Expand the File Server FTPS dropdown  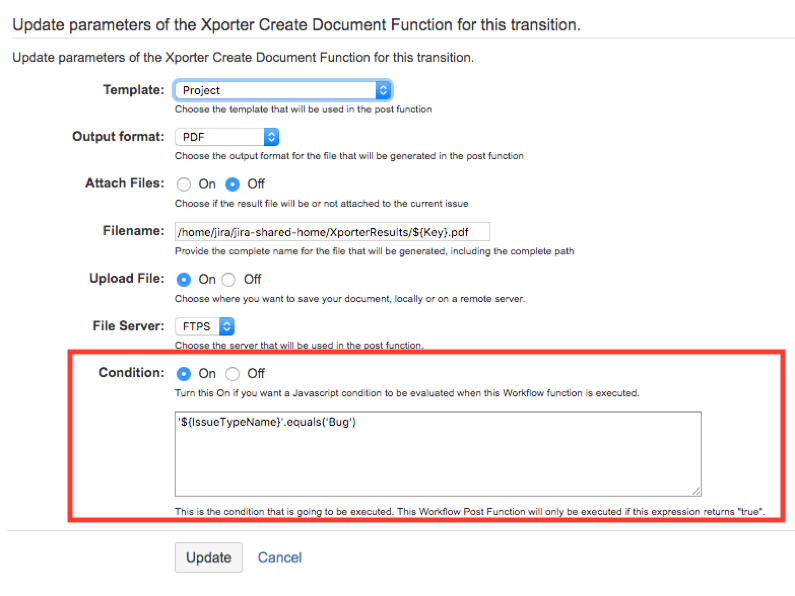tap(205, 326)
